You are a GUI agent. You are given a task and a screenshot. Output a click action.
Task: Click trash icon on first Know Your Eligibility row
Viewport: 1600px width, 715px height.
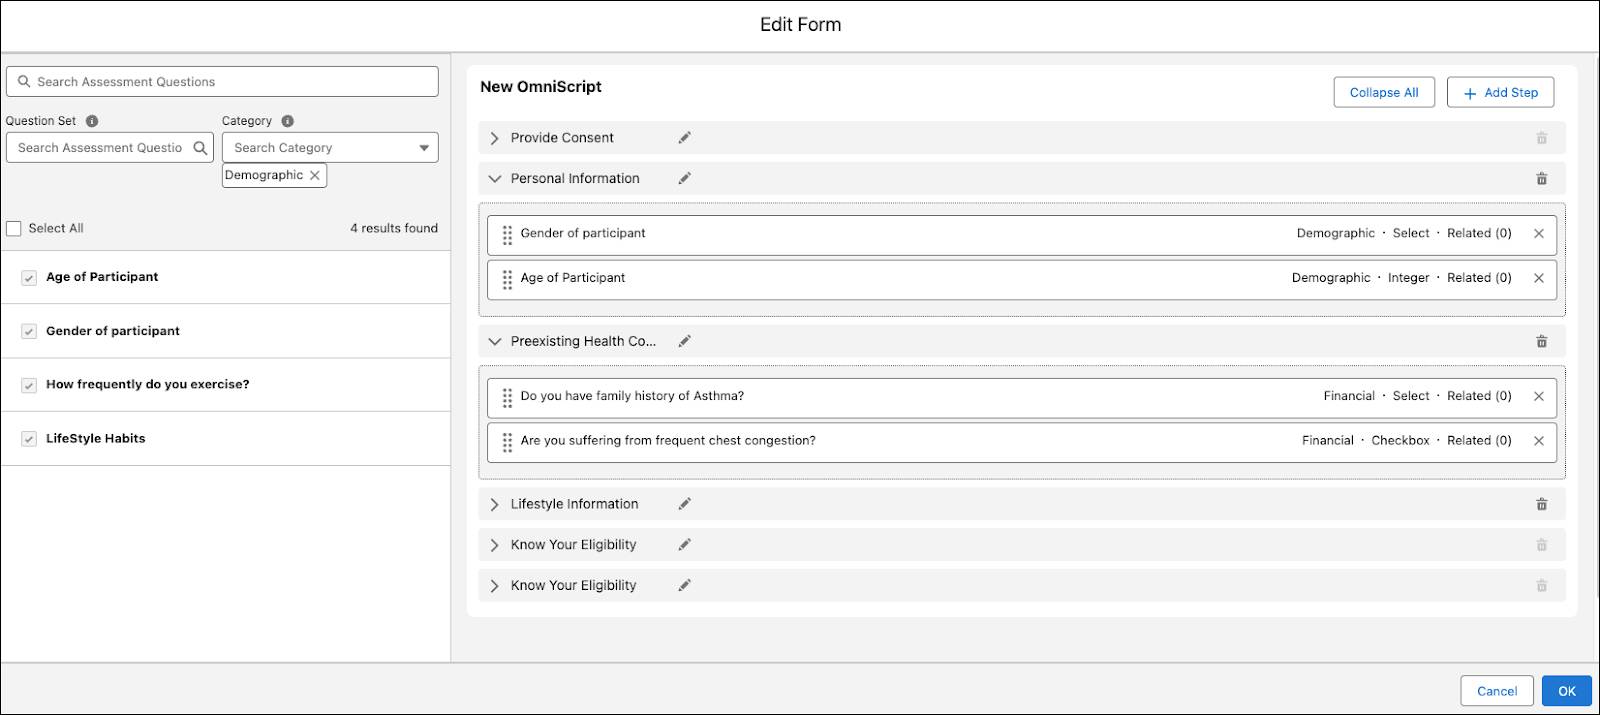1541,545
